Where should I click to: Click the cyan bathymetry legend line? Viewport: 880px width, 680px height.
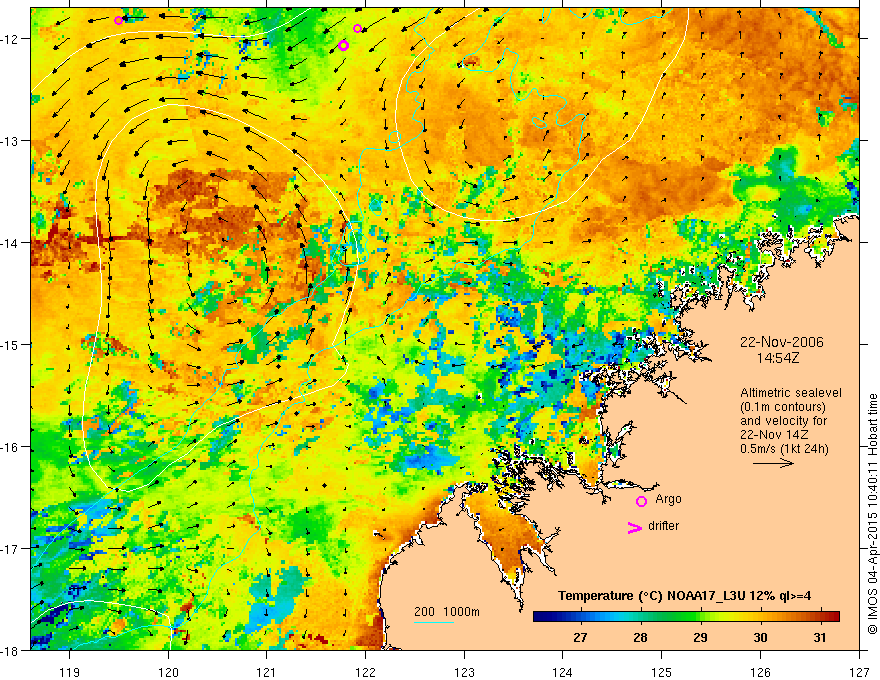click(434, 622)
